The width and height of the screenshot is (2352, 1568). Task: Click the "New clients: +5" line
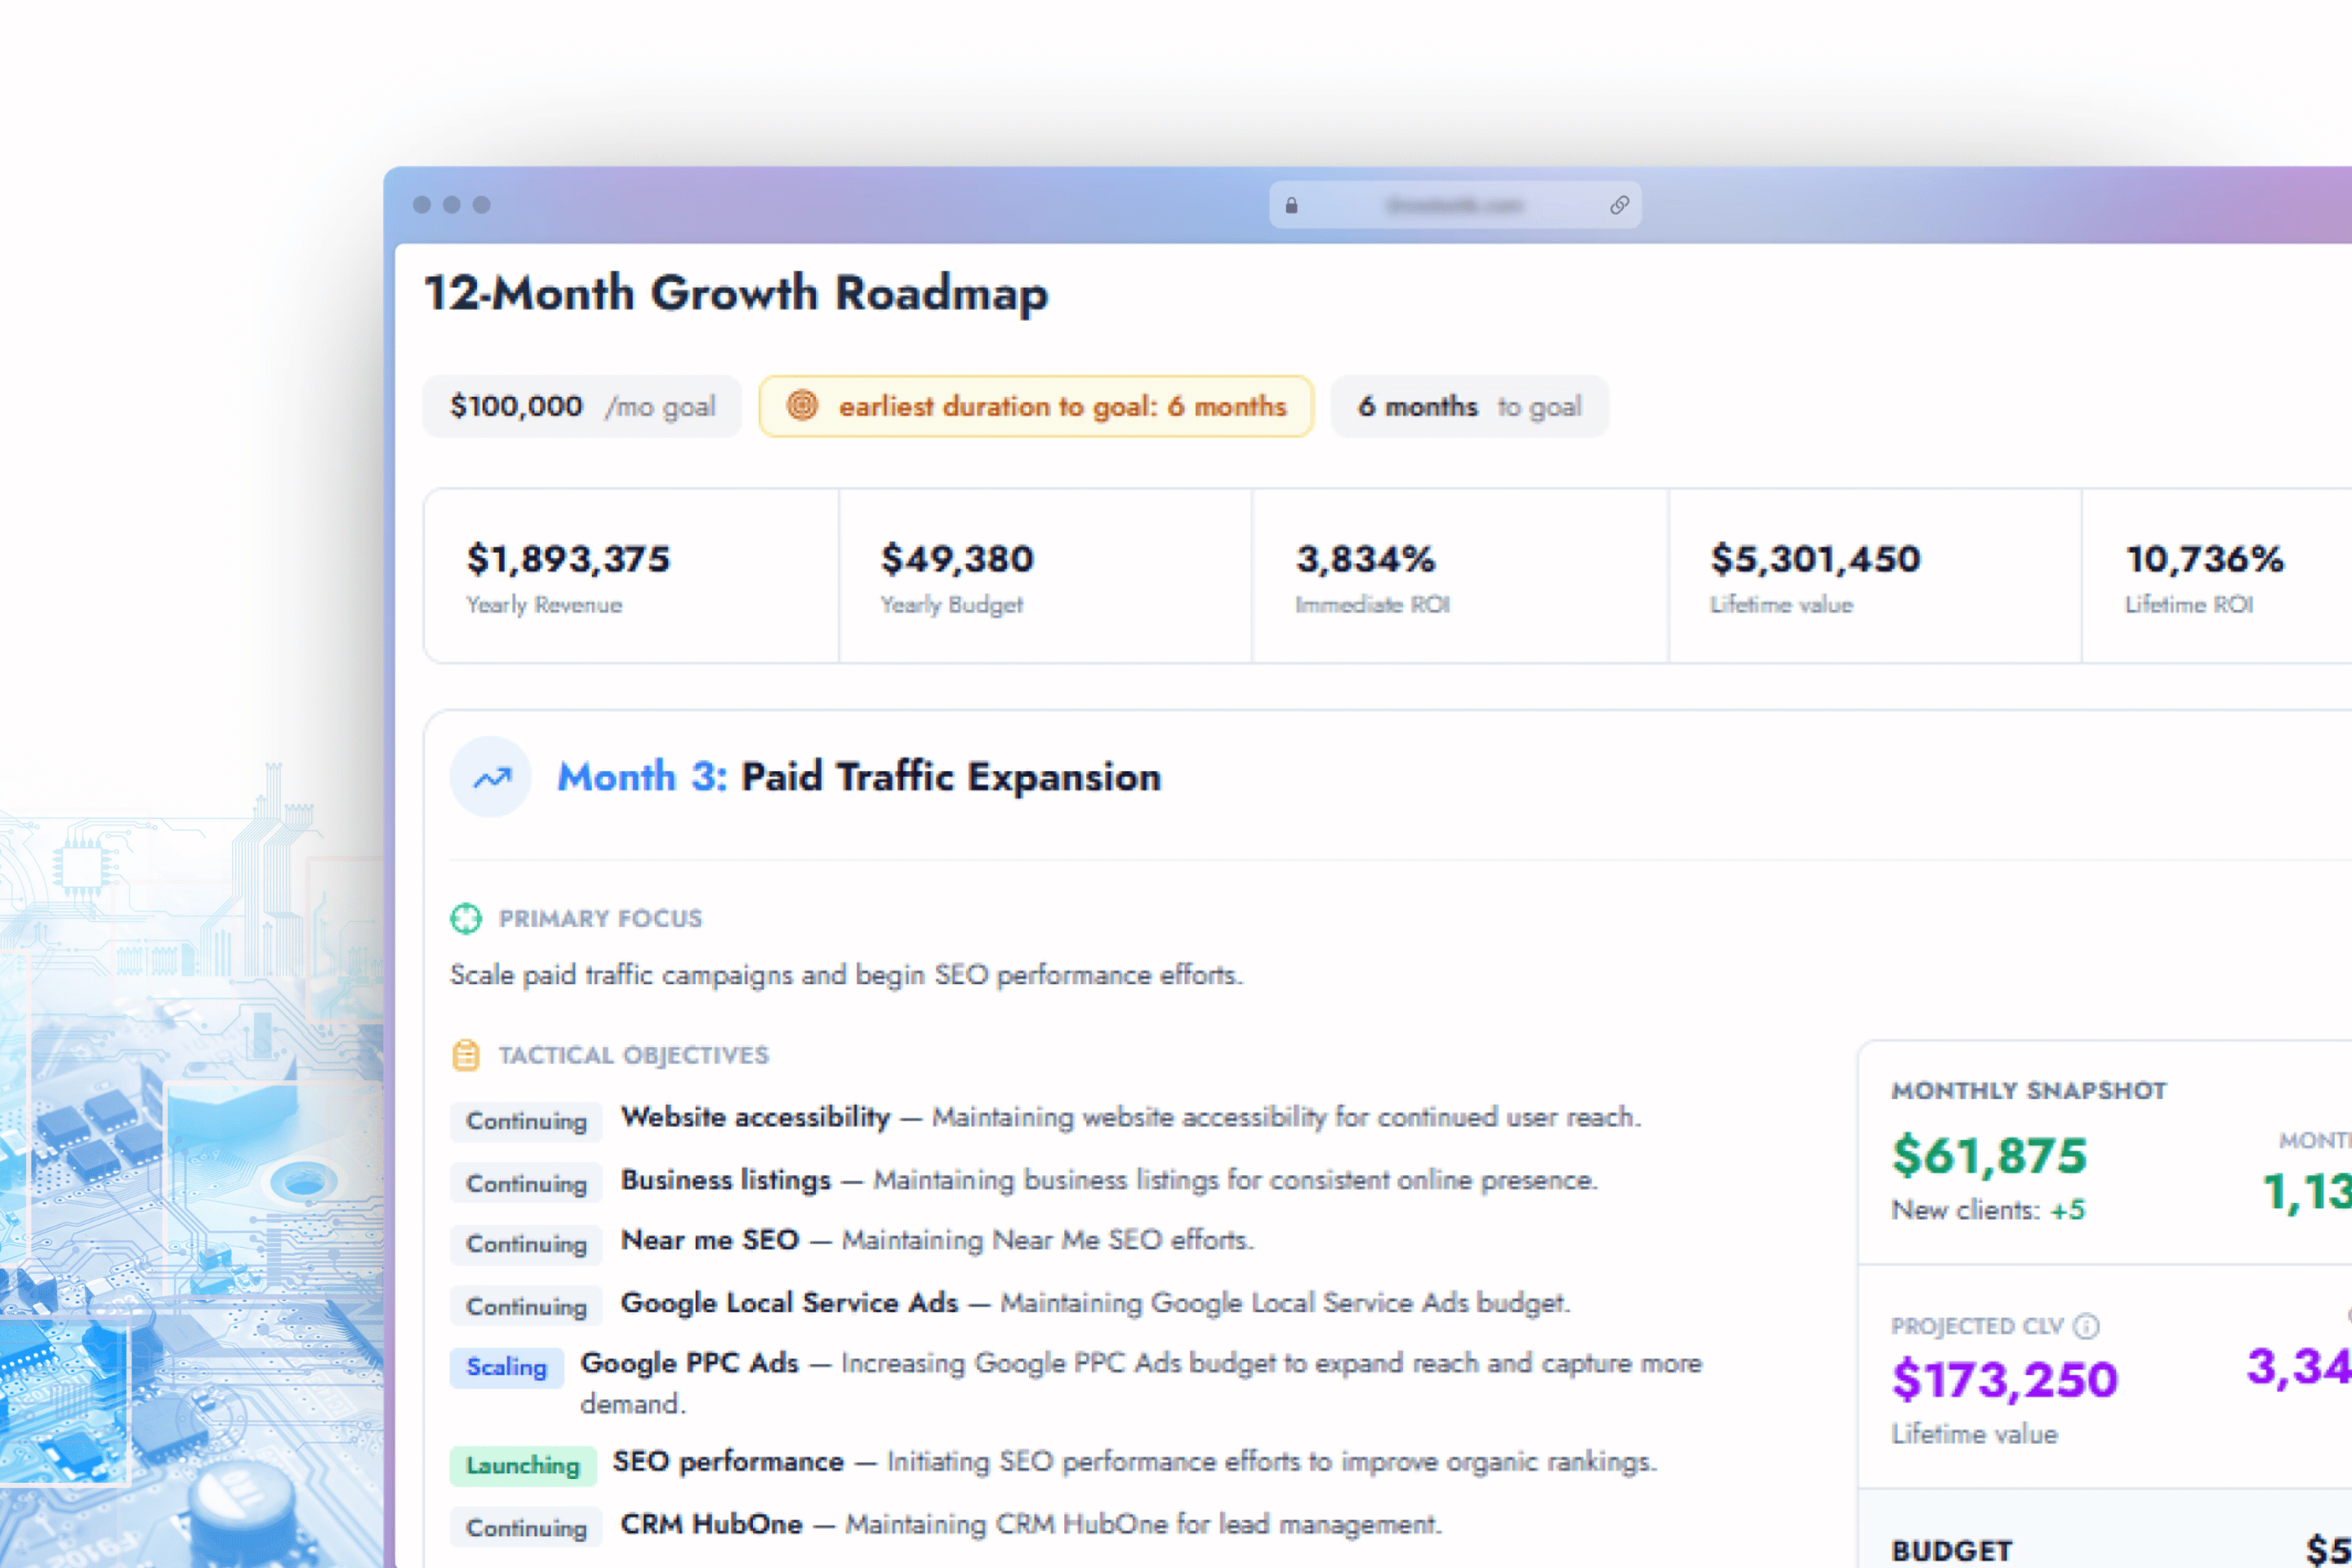pyautogui.click(x=1988, y=1210)
